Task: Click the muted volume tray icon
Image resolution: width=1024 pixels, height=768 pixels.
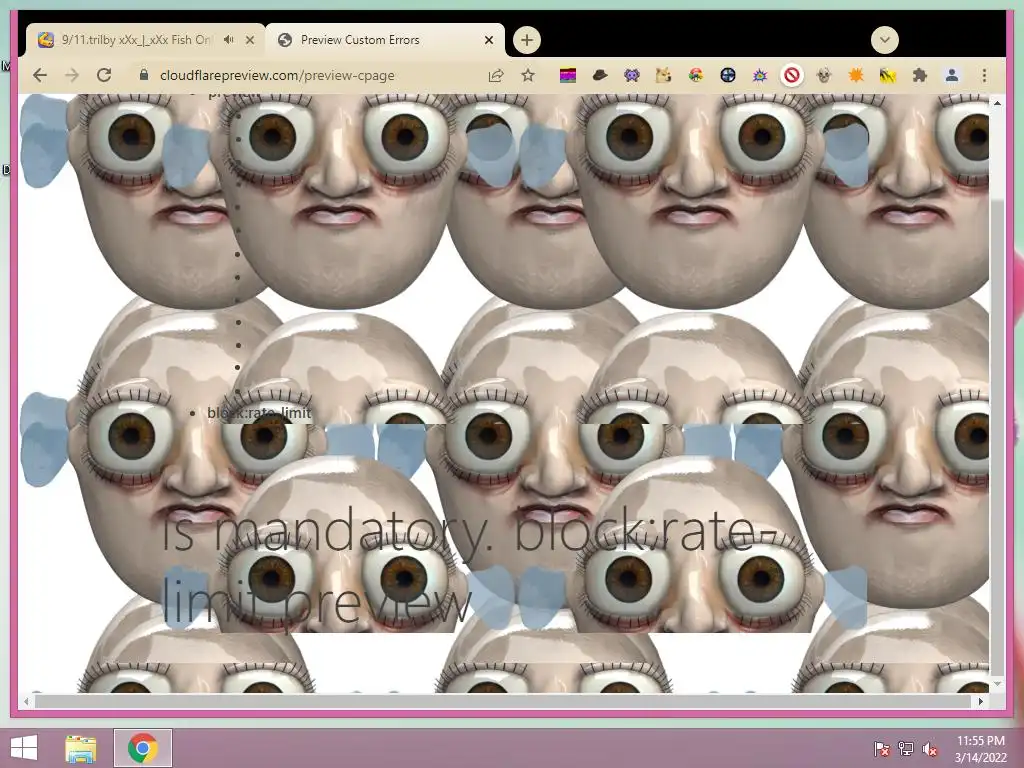Action: (x=930, y=749)
